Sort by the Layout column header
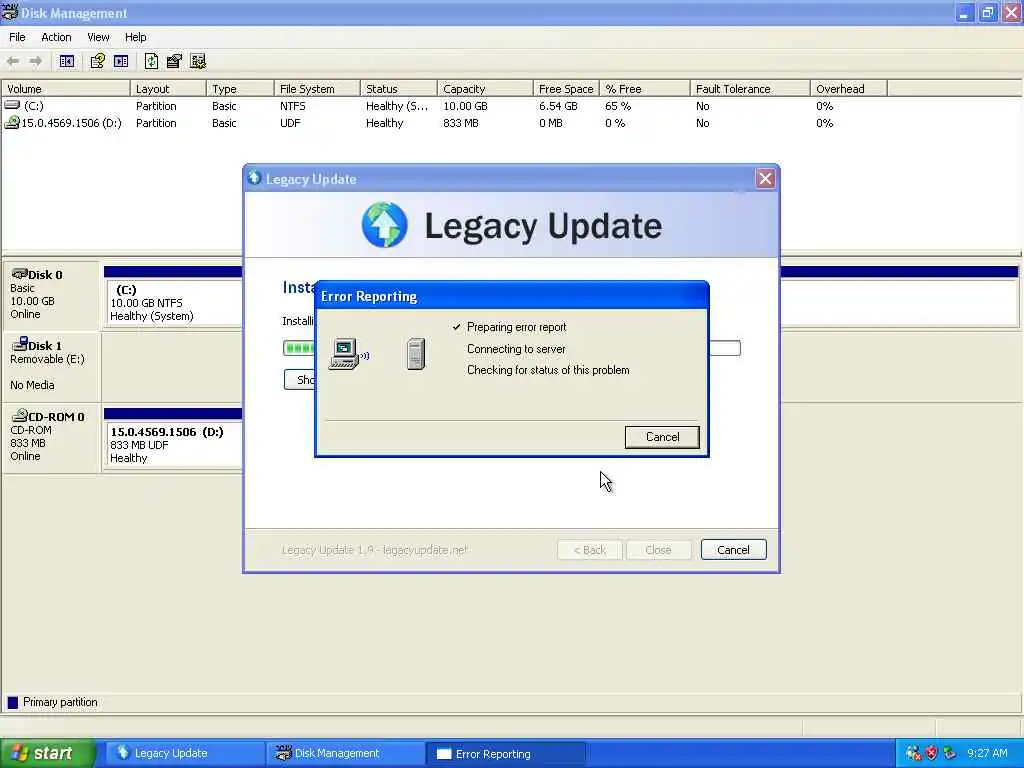 coord(168,89)
